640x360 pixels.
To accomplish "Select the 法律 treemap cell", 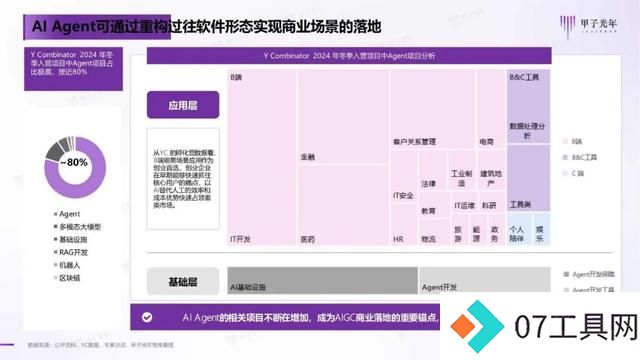I will (x=432, y=171).
